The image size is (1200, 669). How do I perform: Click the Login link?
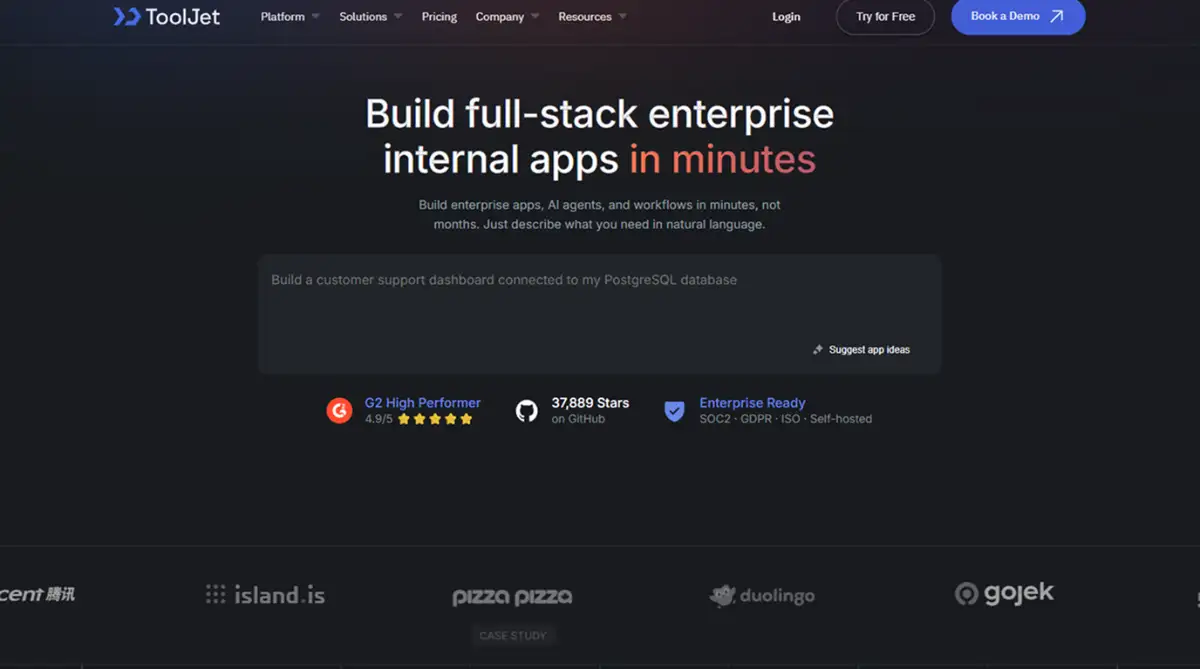pos(786,17)
